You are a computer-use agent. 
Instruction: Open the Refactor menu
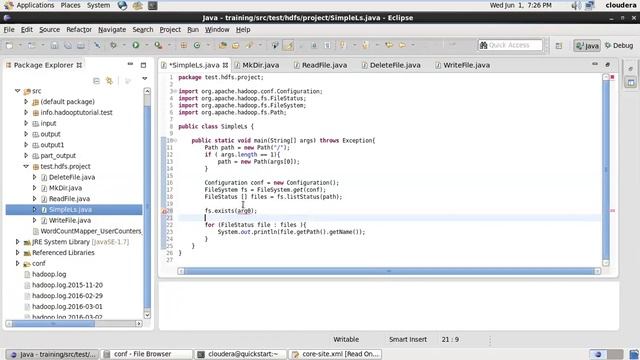(x=79, y=30)
